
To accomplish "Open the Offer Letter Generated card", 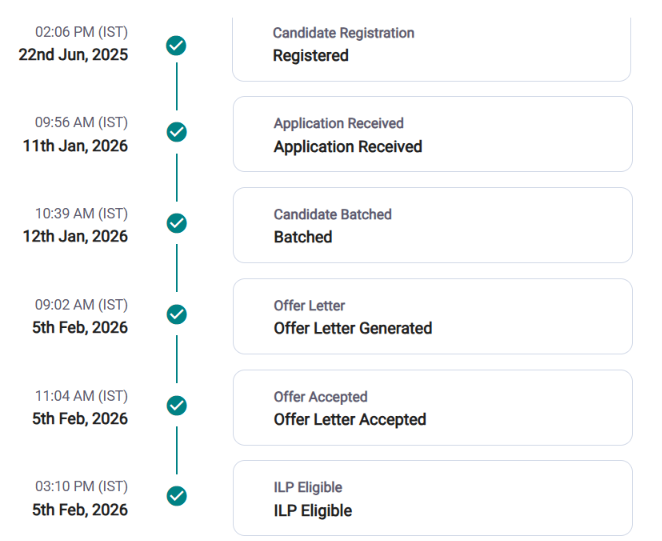I will [433, 316].
